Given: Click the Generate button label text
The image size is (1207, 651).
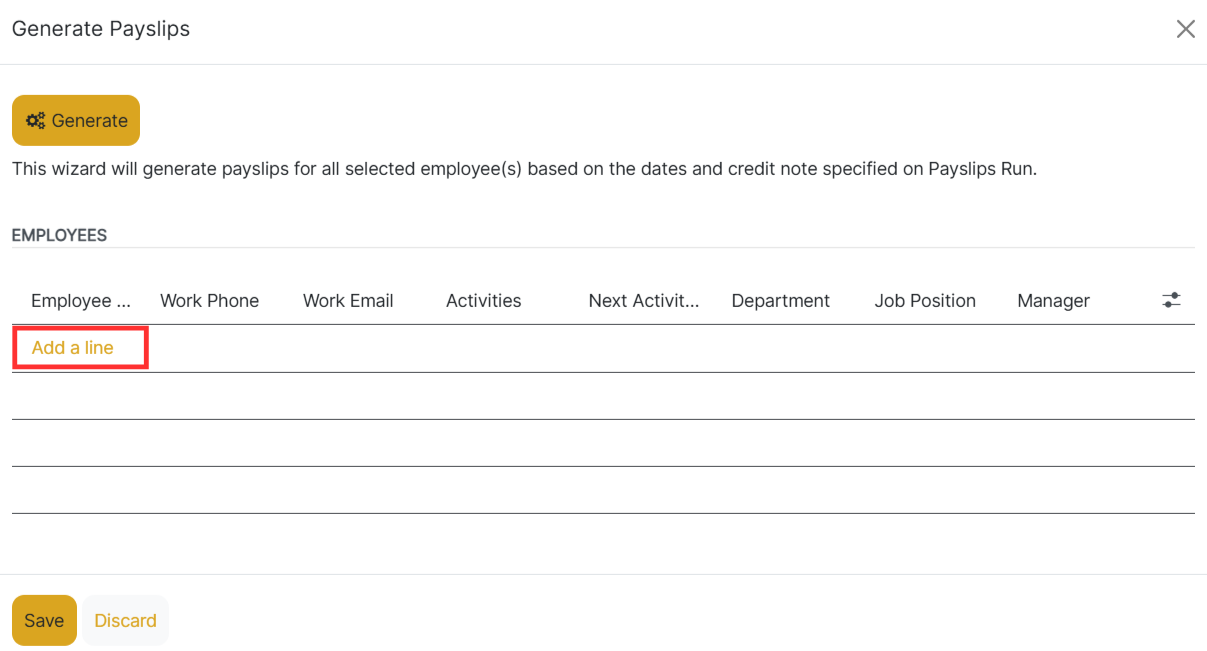Looking at the screenshot, I should [90, 121].
